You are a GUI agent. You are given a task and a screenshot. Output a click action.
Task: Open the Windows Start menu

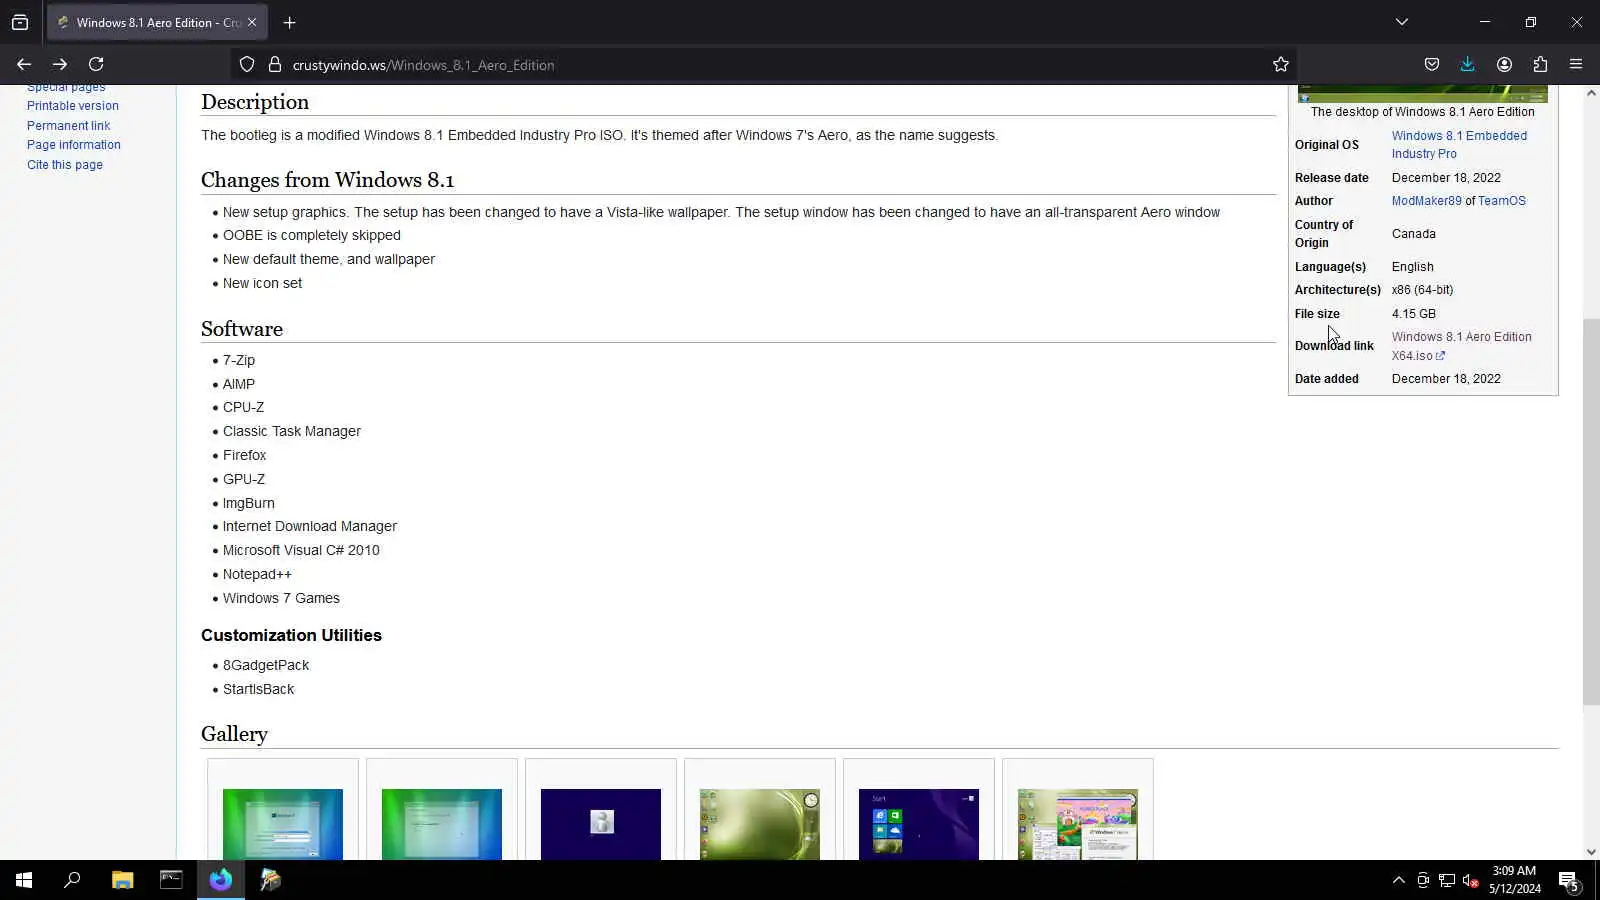[x=24, y=880]
